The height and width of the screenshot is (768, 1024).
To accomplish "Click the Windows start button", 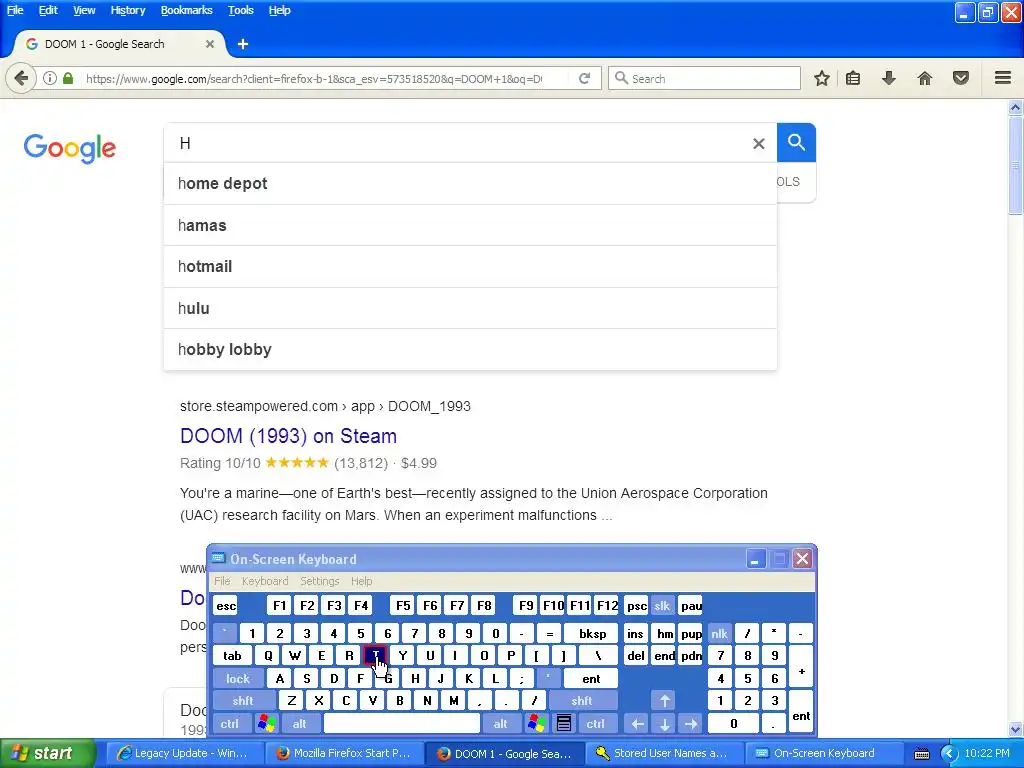I will pos(48,754).
